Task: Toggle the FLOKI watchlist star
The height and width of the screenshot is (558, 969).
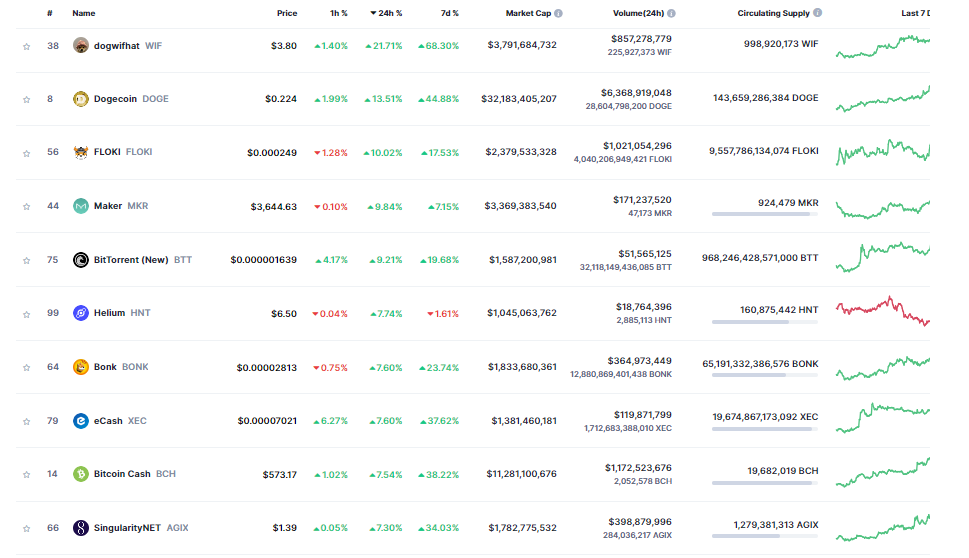Action: click(x=27, y=153)
